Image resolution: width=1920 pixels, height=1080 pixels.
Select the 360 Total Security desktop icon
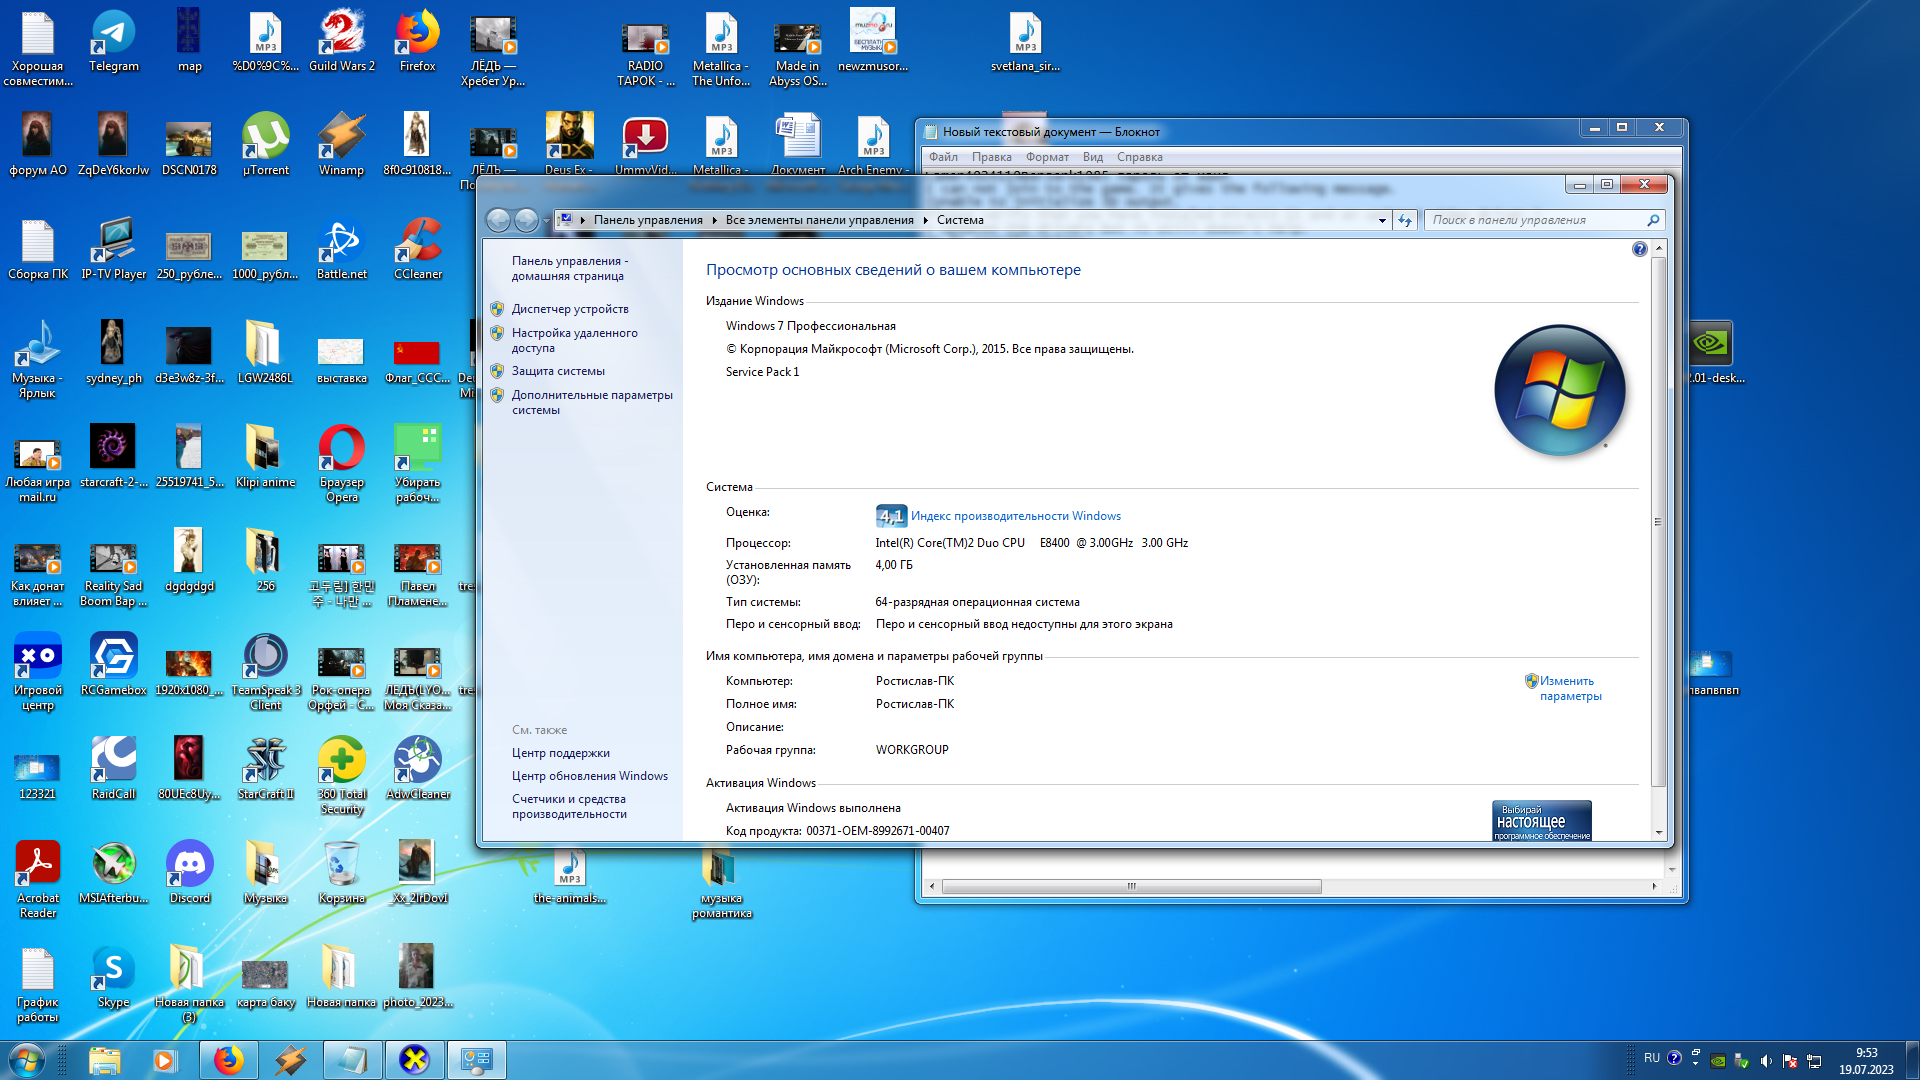(x=342, y=775)
